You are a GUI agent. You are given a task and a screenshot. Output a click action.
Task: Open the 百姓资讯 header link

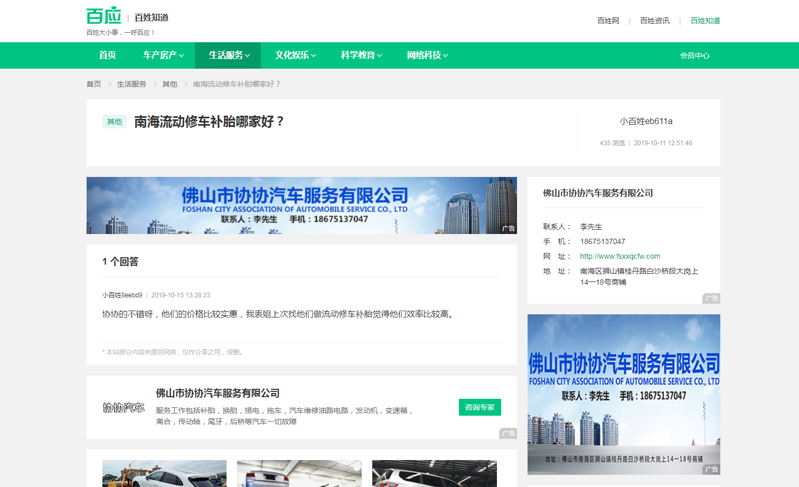(655, 20)
